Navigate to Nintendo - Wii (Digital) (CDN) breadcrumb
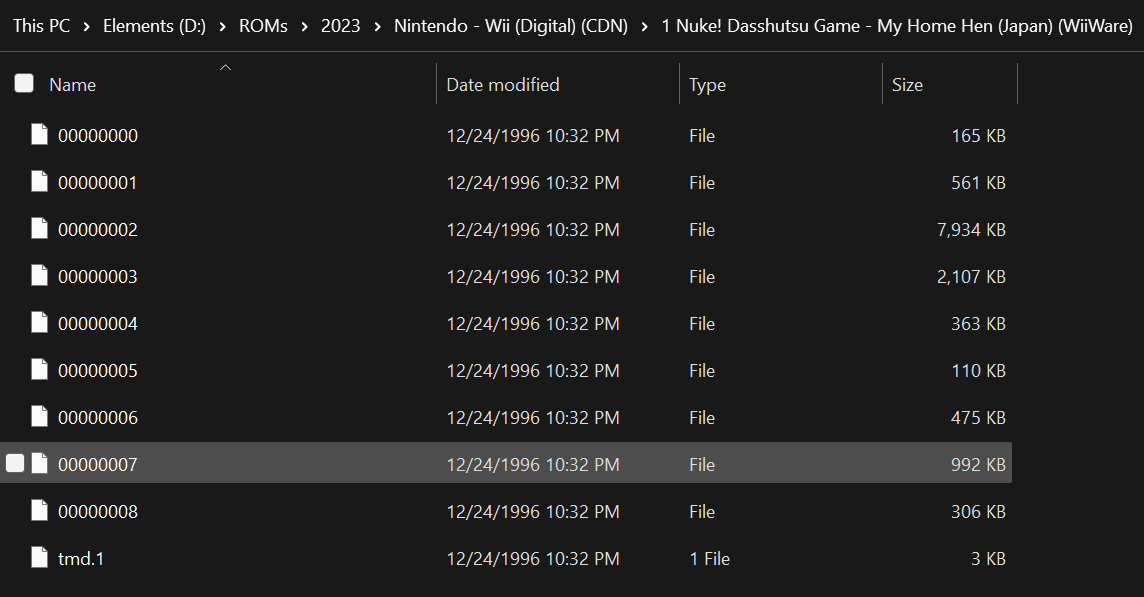Image resolution: width=1144 pixels, height=597 pixels. coord(511,26)
